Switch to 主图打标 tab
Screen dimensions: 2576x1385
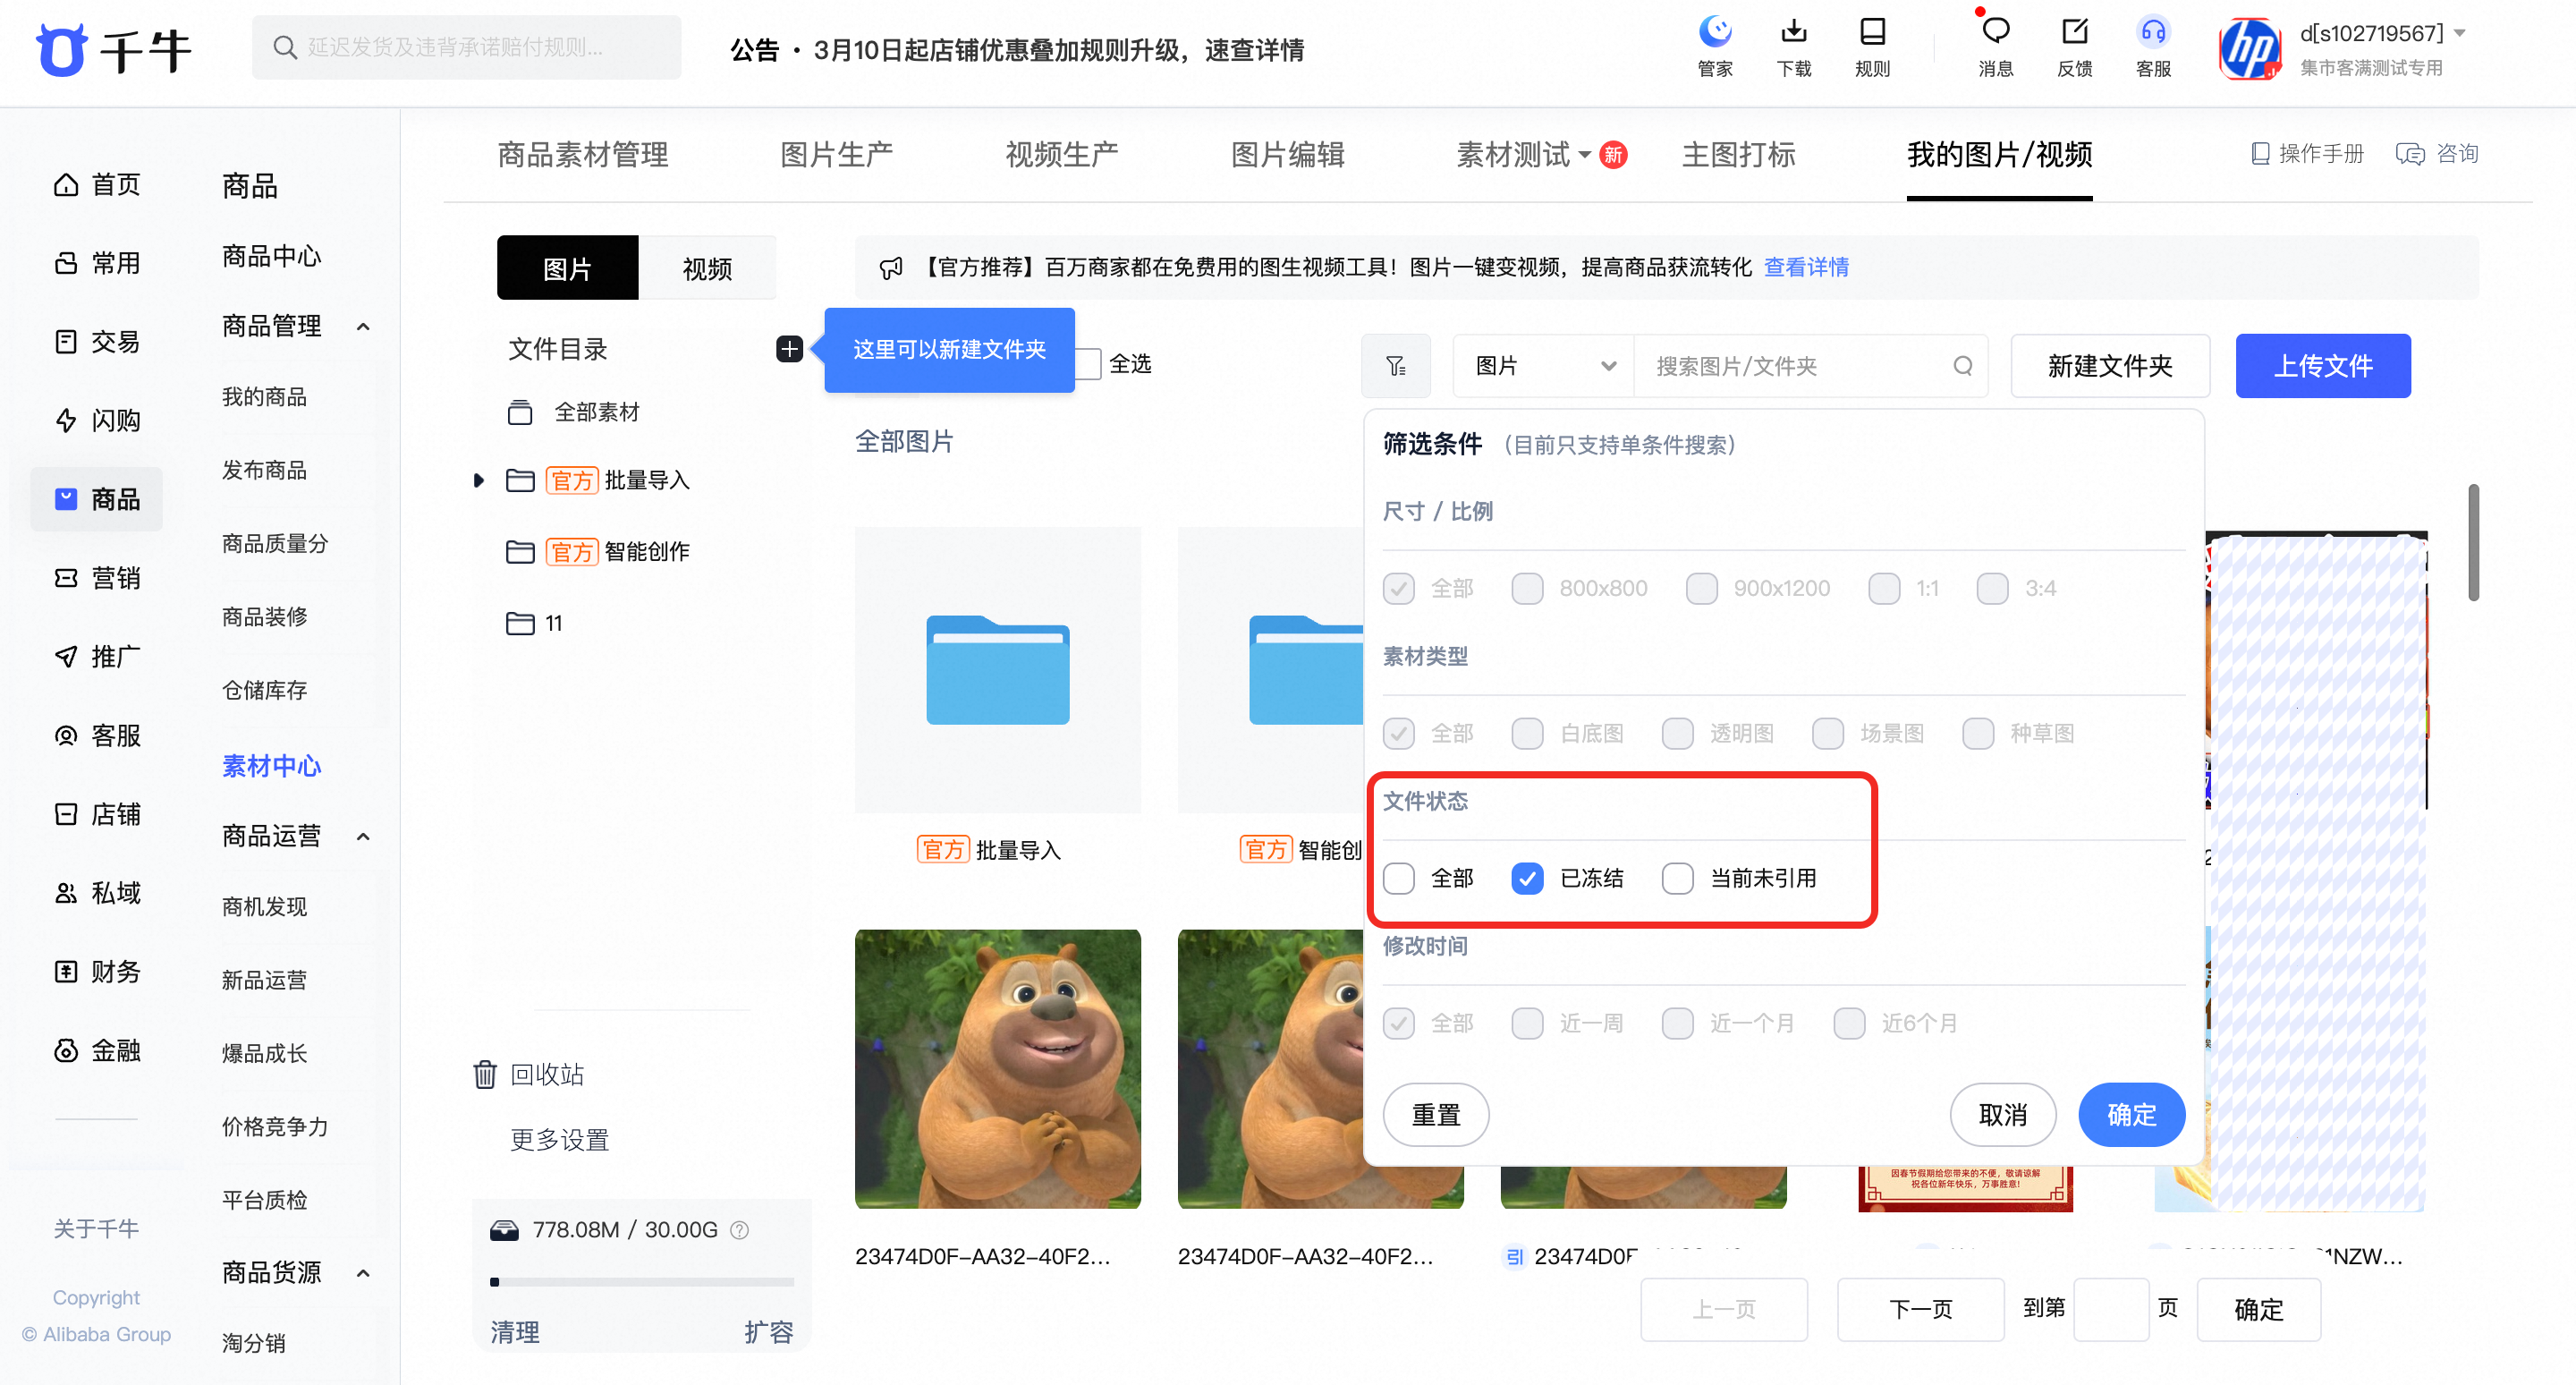(x=1738, y=155)
